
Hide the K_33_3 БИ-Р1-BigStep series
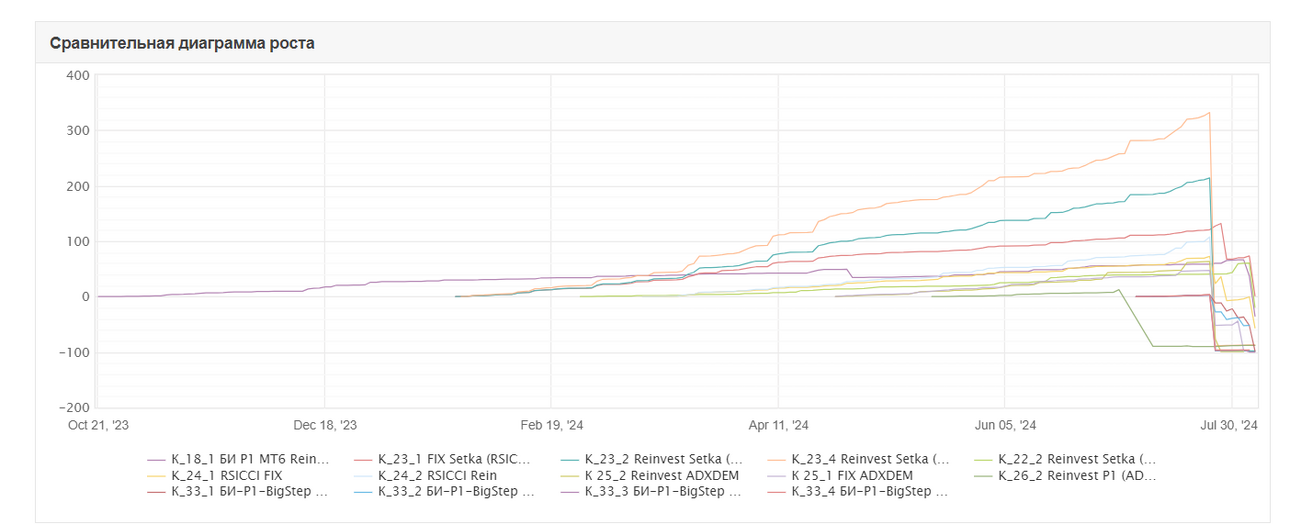click(652, 491)
